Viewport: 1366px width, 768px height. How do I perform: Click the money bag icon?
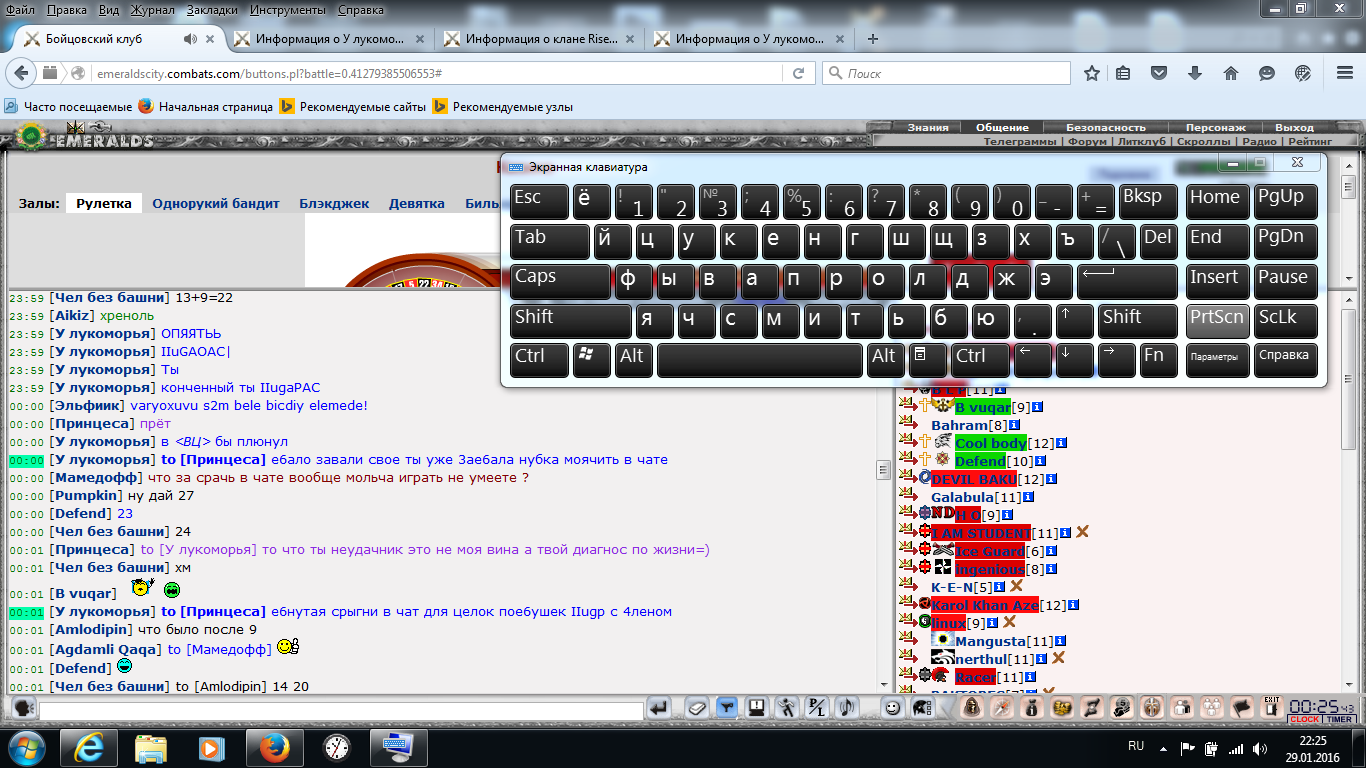(x=1032, y=708)
